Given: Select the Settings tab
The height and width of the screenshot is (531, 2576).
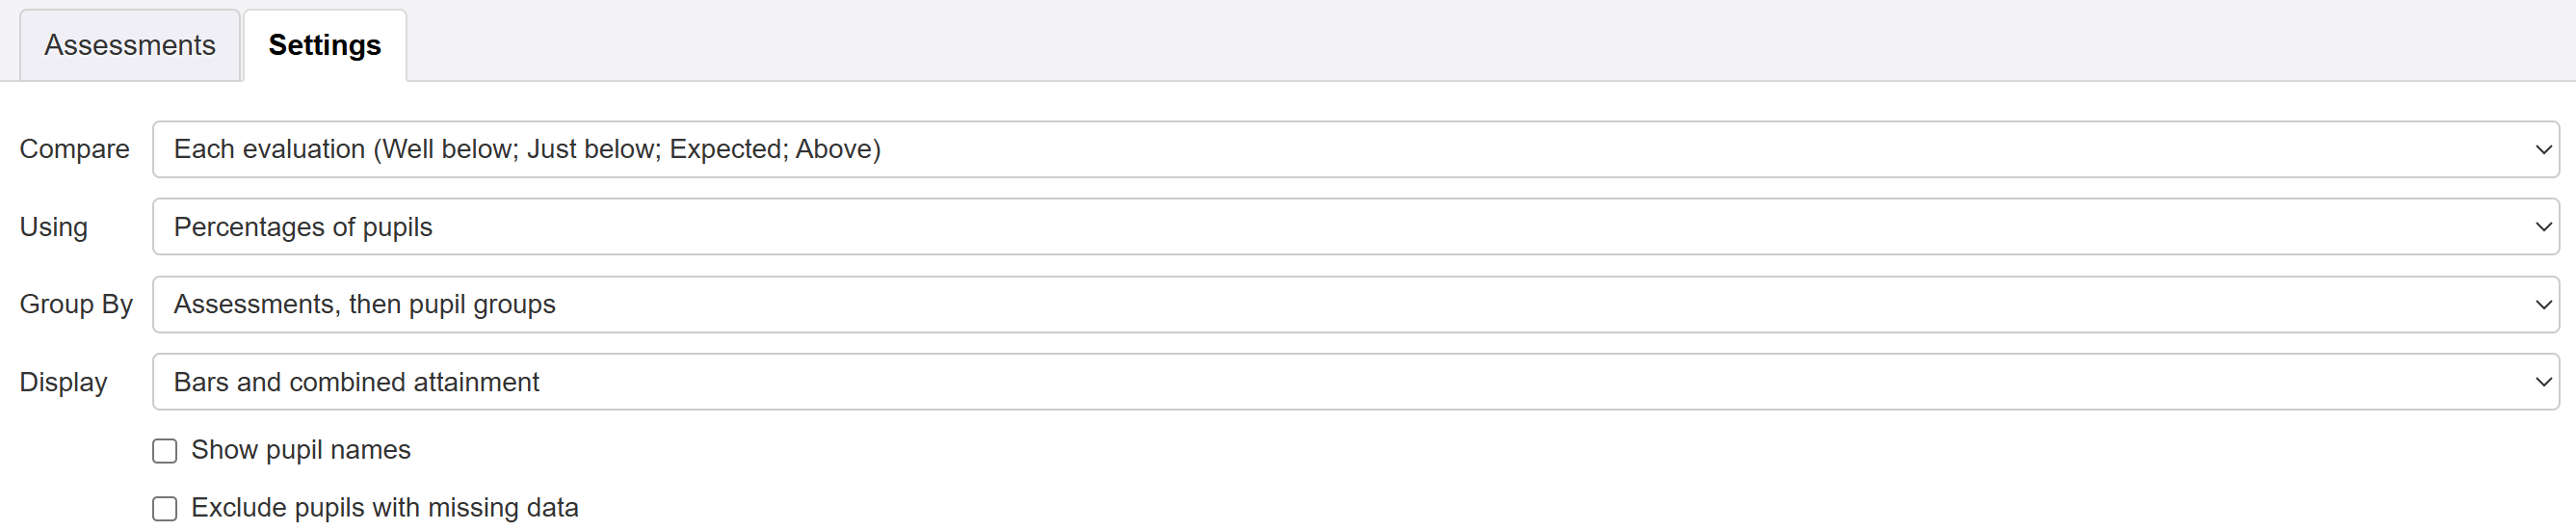Looking at the screenshot, I should (325, 46).
